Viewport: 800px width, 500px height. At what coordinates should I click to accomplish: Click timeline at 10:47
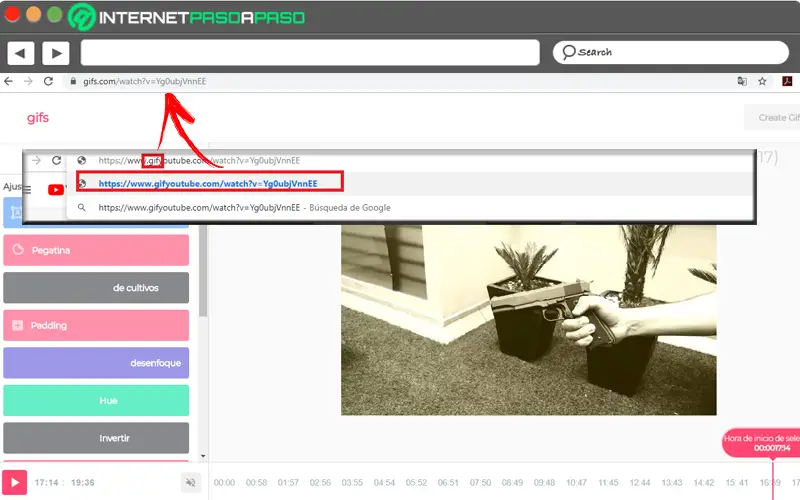pos(577,483)
